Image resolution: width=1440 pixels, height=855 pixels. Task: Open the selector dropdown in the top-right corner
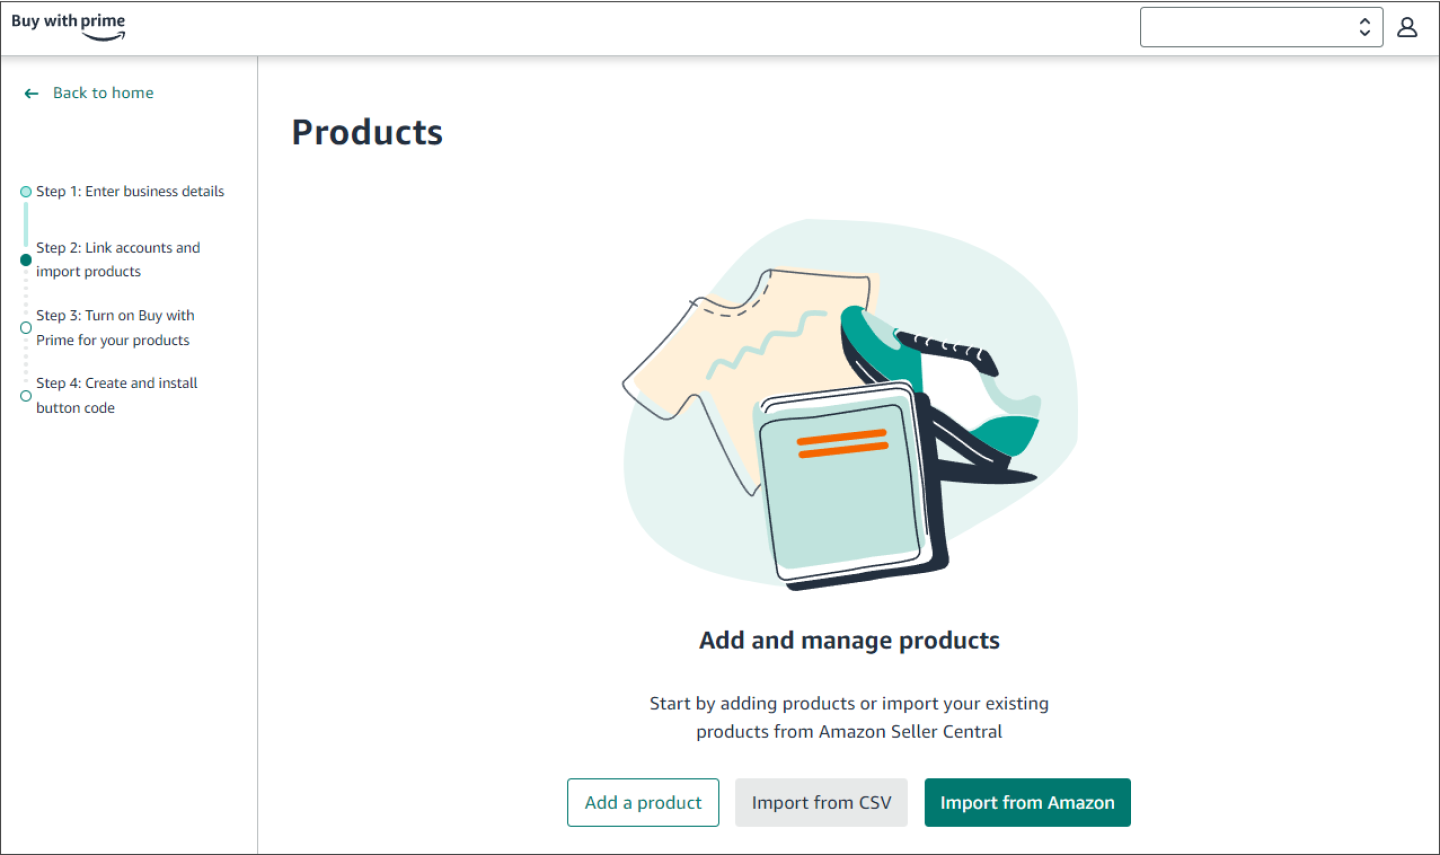1261,27
